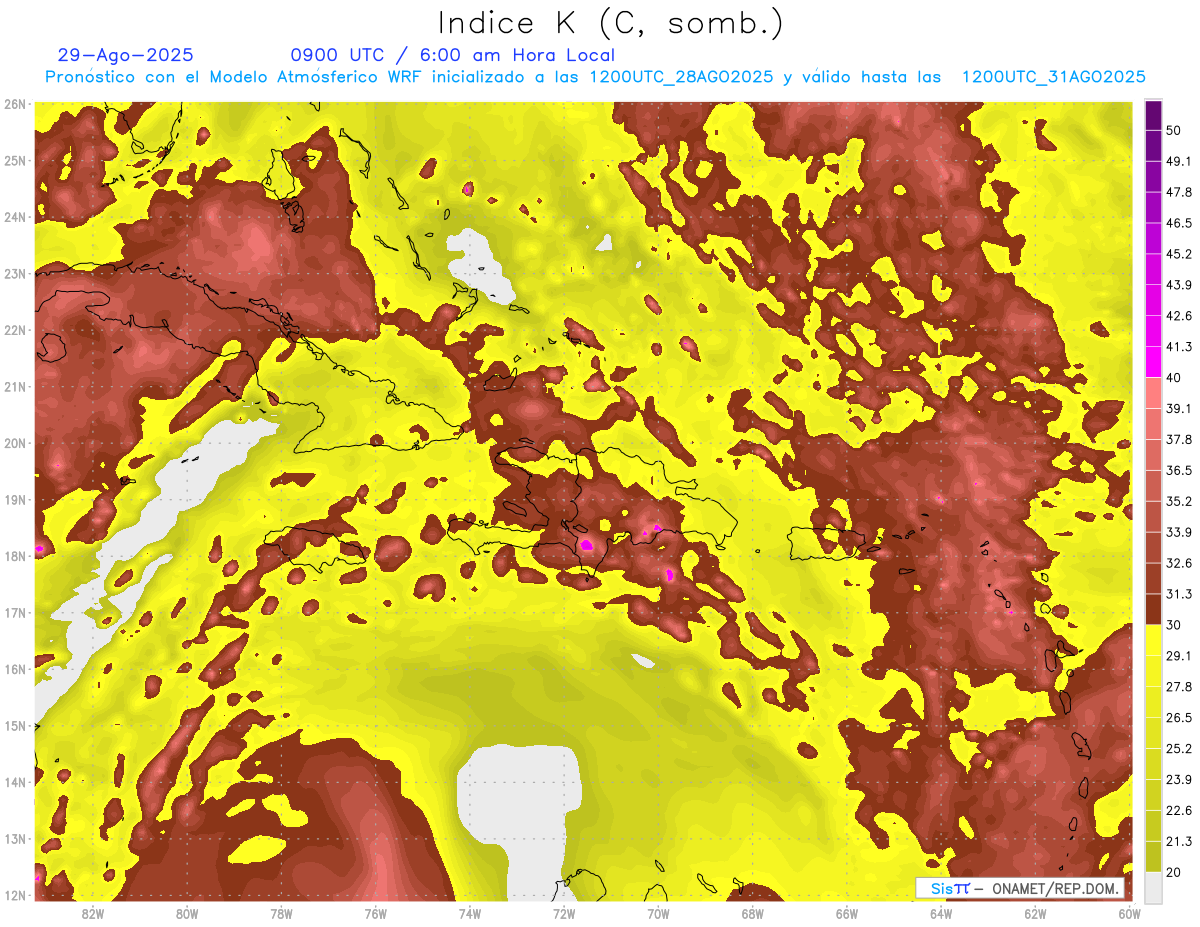This screenshot has height=927, width=1200.
Task: Click the 21N latitude label
Action: [x=15, y=386]
